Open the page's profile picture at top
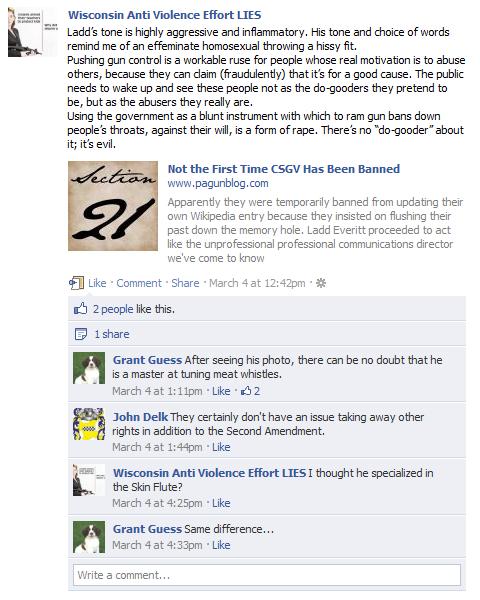Screen dimensions: 480x600 coord(33,32)
